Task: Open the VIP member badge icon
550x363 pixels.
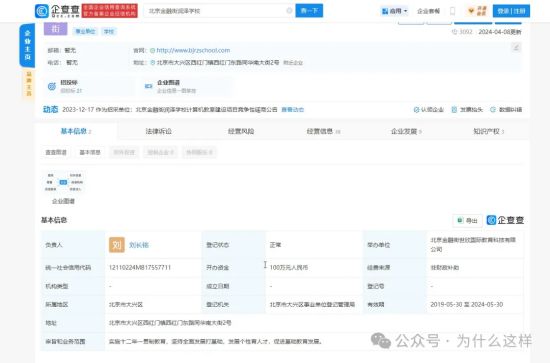Action: (x=477, y=11)
